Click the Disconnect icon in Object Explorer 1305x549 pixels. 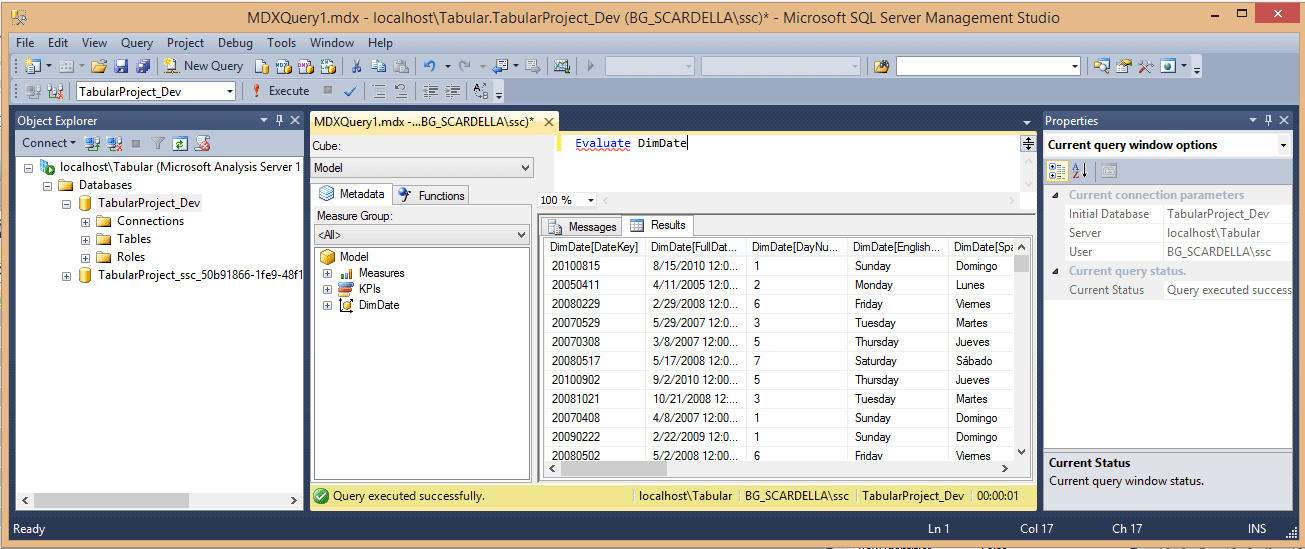point(115,143)
